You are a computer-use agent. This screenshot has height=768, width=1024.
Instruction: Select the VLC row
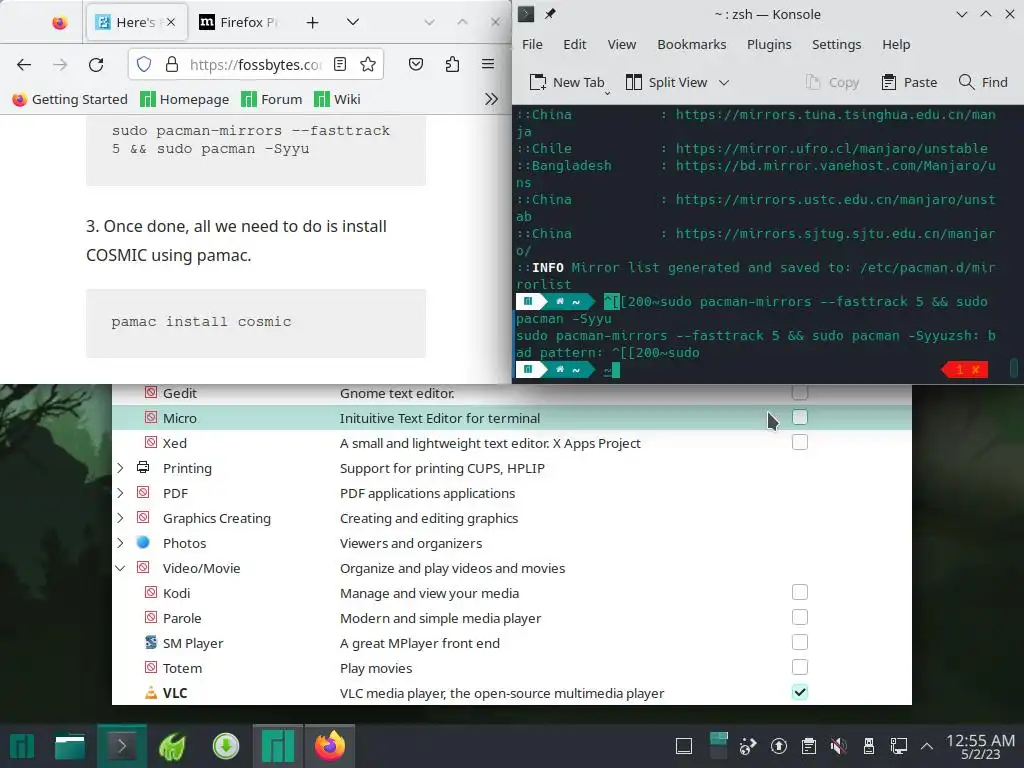(x=511, y=693)
